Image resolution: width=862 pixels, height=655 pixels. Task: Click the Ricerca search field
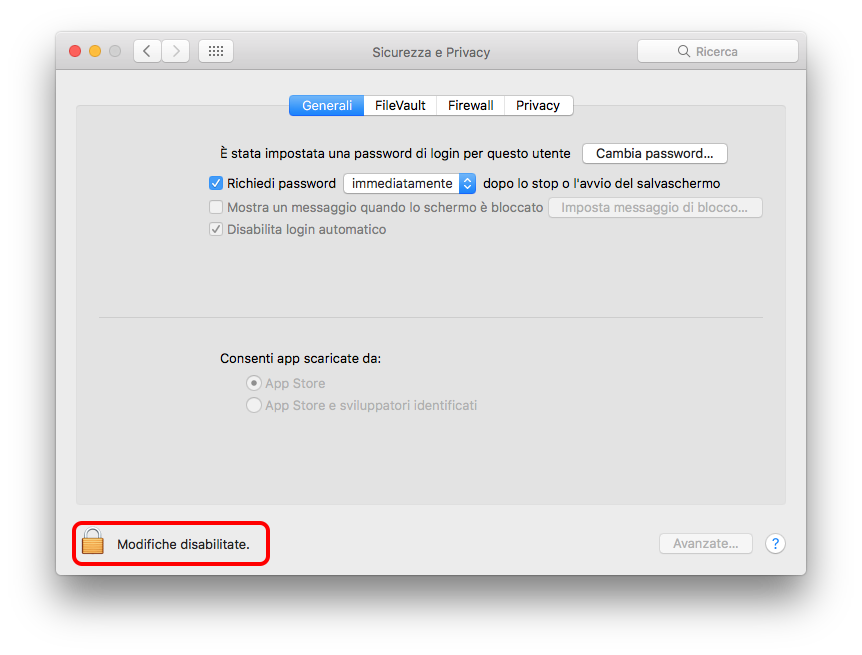coord(717,51)
